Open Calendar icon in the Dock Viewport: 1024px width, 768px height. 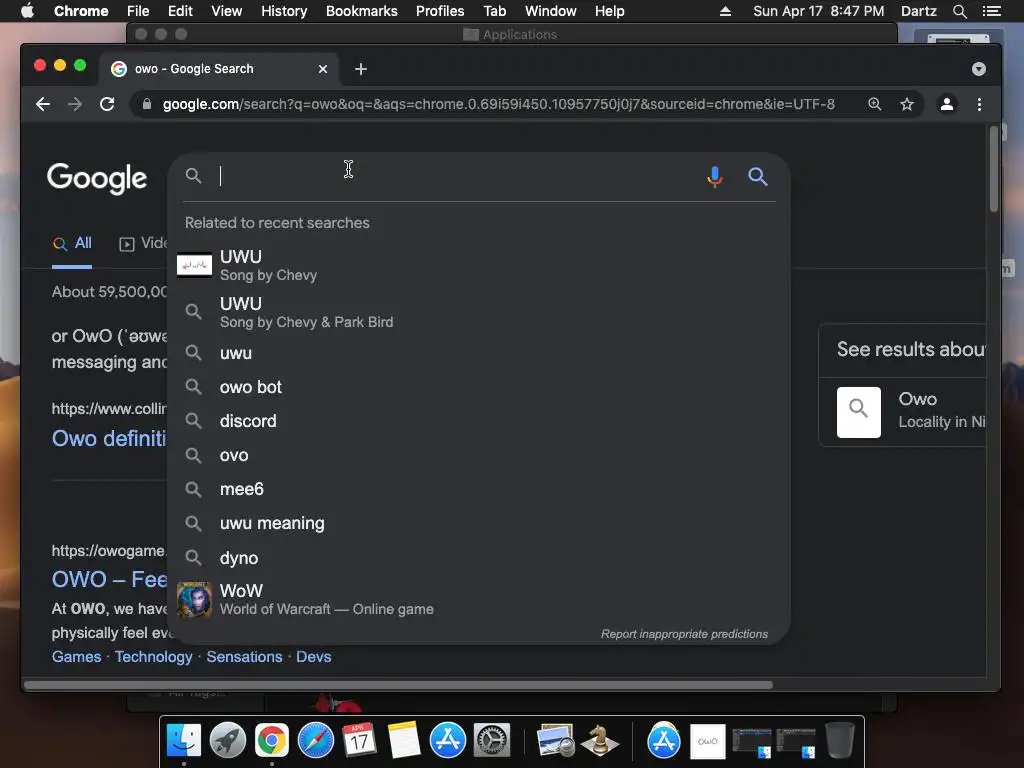click(359, 741)
